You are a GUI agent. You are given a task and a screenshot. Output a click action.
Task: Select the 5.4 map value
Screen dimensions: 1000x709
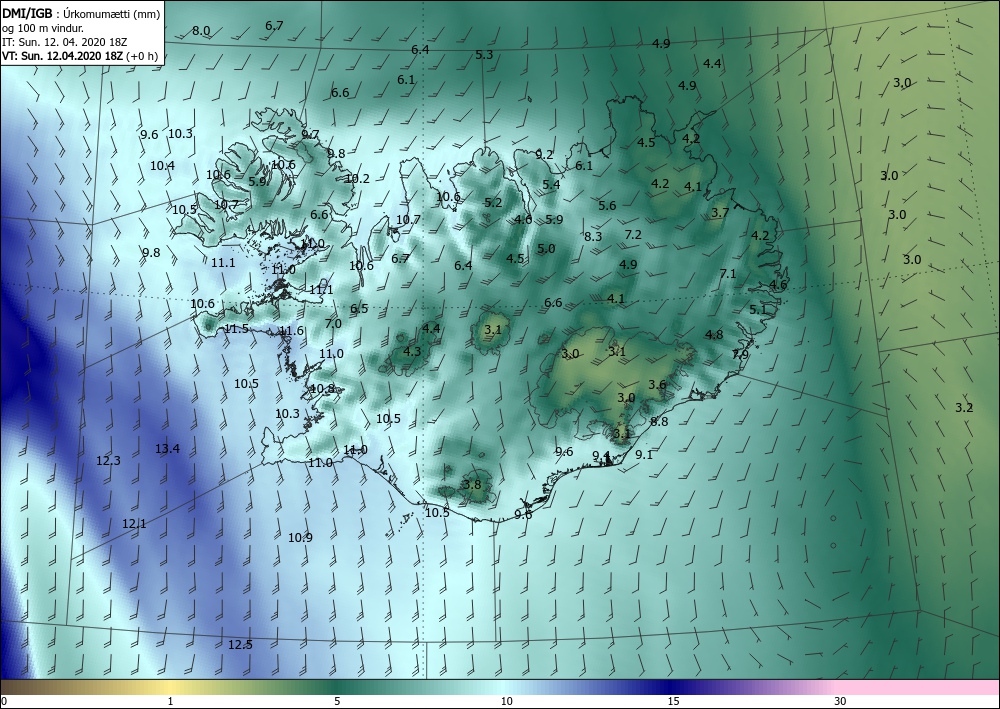point(551,184)
